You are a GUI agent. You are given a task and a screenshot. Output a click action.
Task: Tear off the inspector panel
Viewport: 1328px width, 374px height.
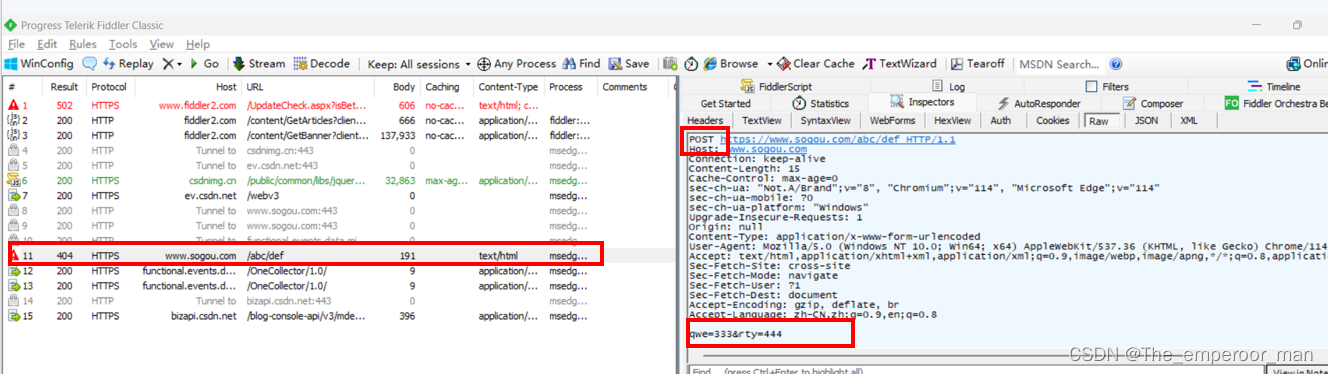[x=978, y=63]
